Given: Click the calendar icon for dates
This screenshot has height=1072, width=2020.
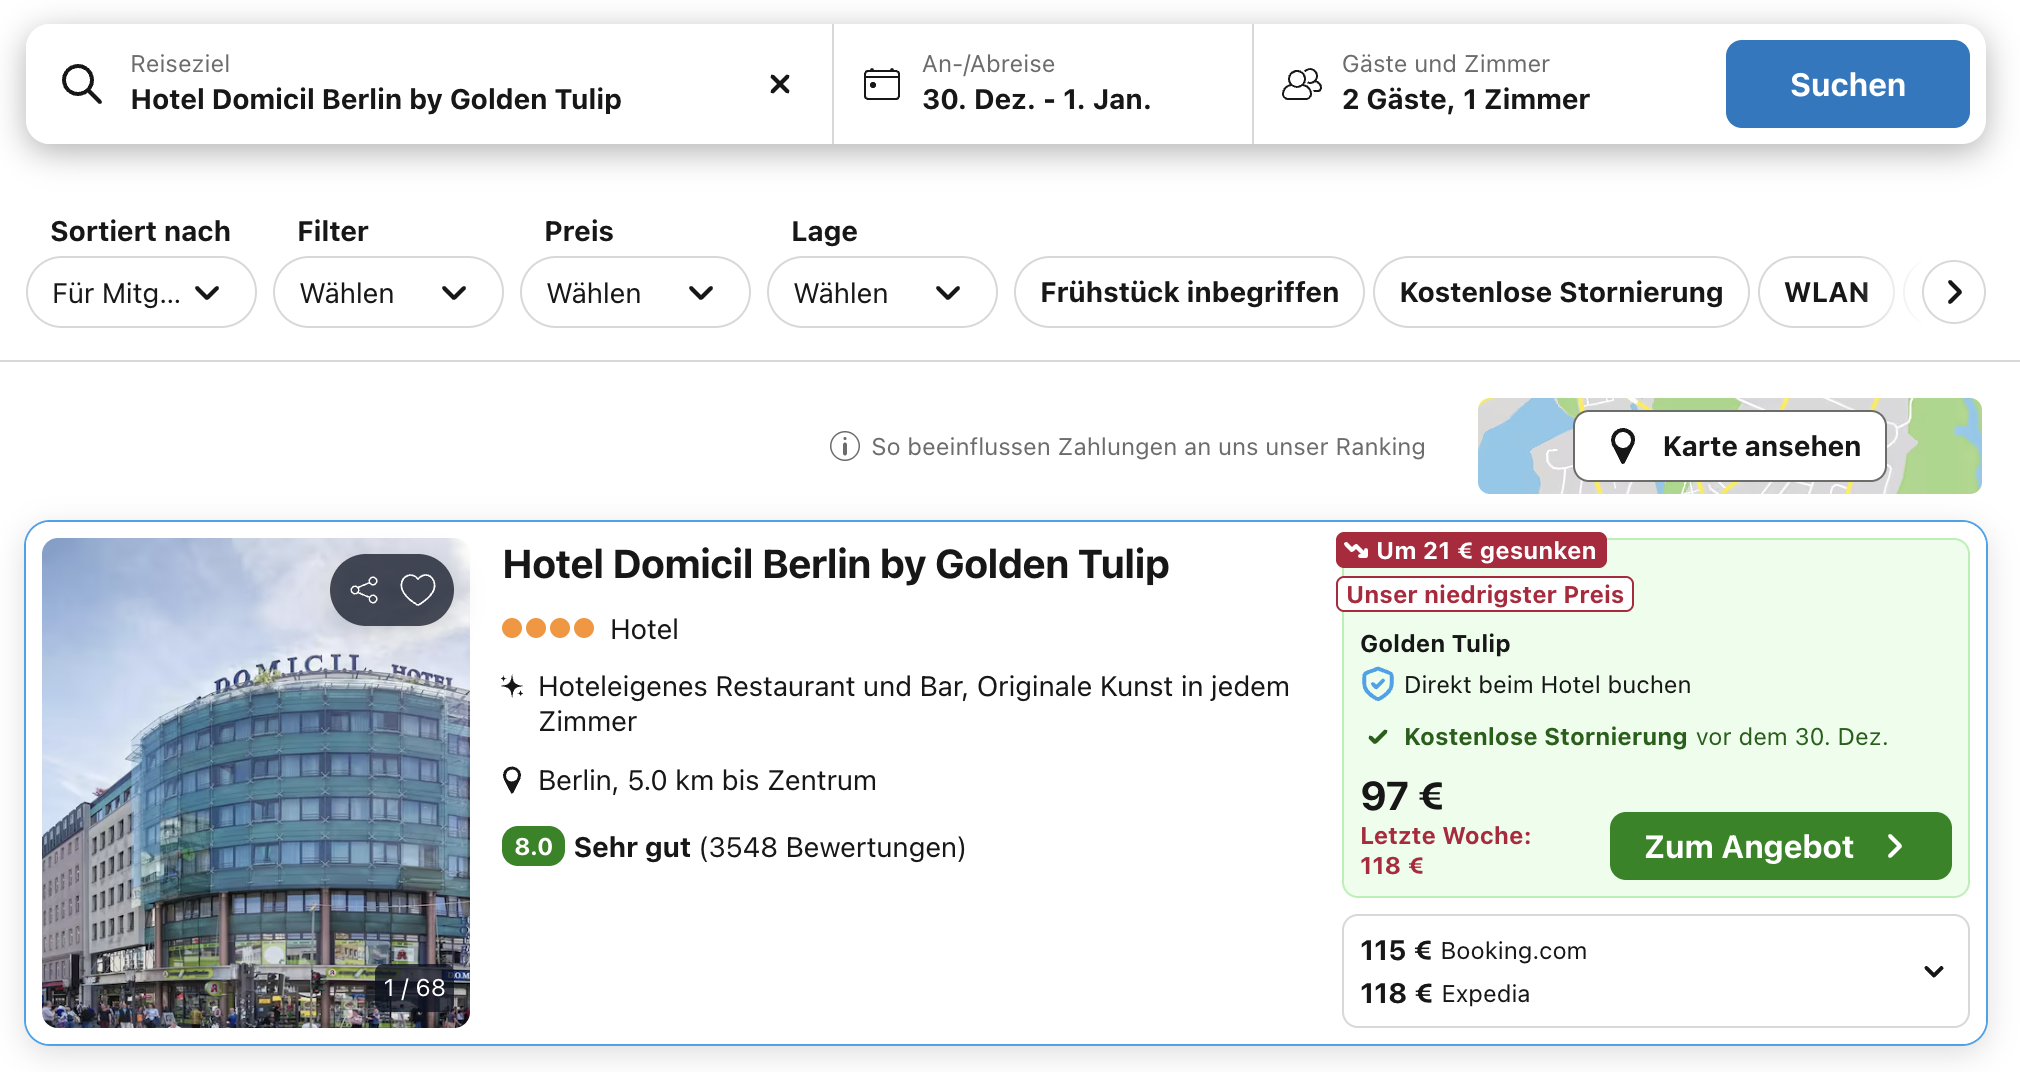Looking at the screenshot, I should click(881, 84).
